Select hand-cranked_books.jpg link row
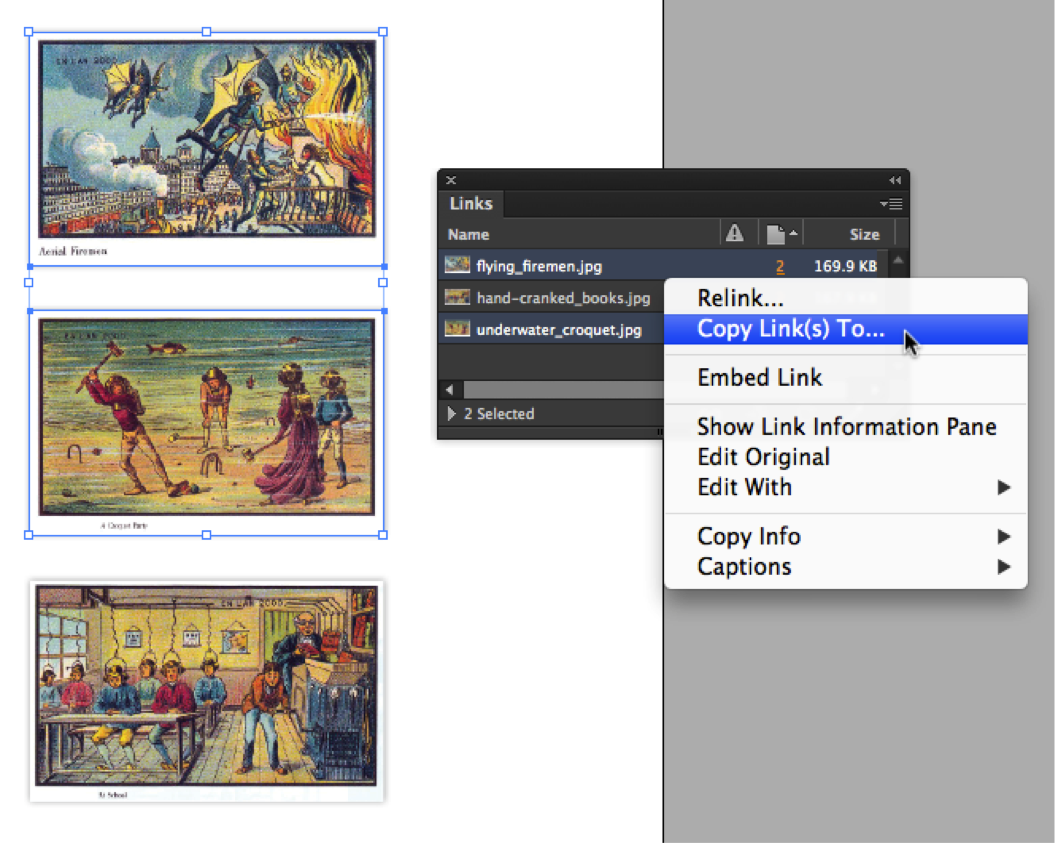Image resolution: width=1055 pixels, height=843 pixels. point(551,297)
